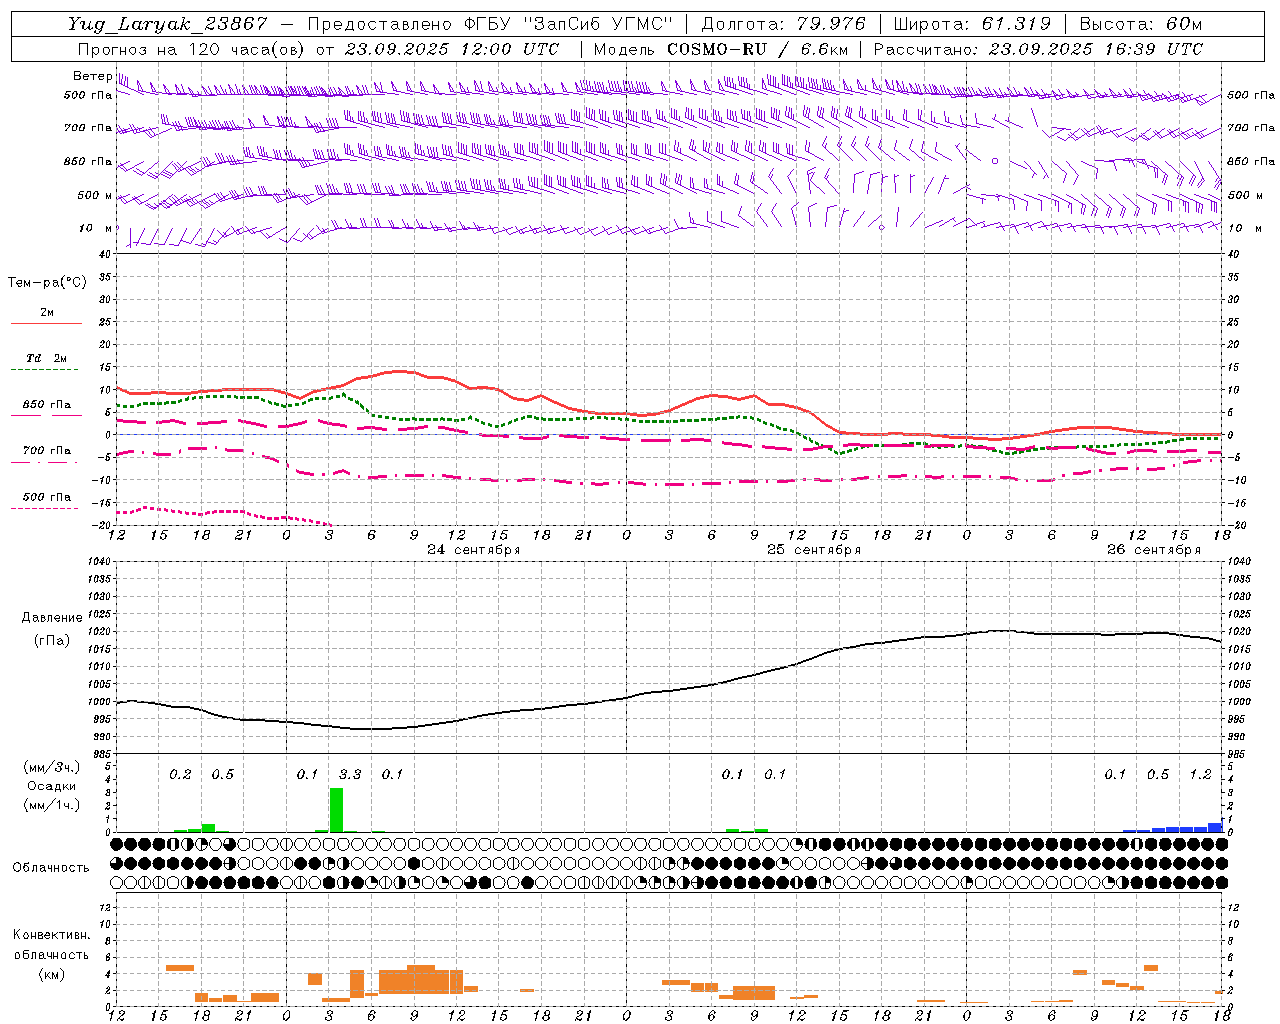Viewport: 1280px width, 1024px height.
Task: Select the 3.3 precipitation value
Action: click(x=350, y=774)
